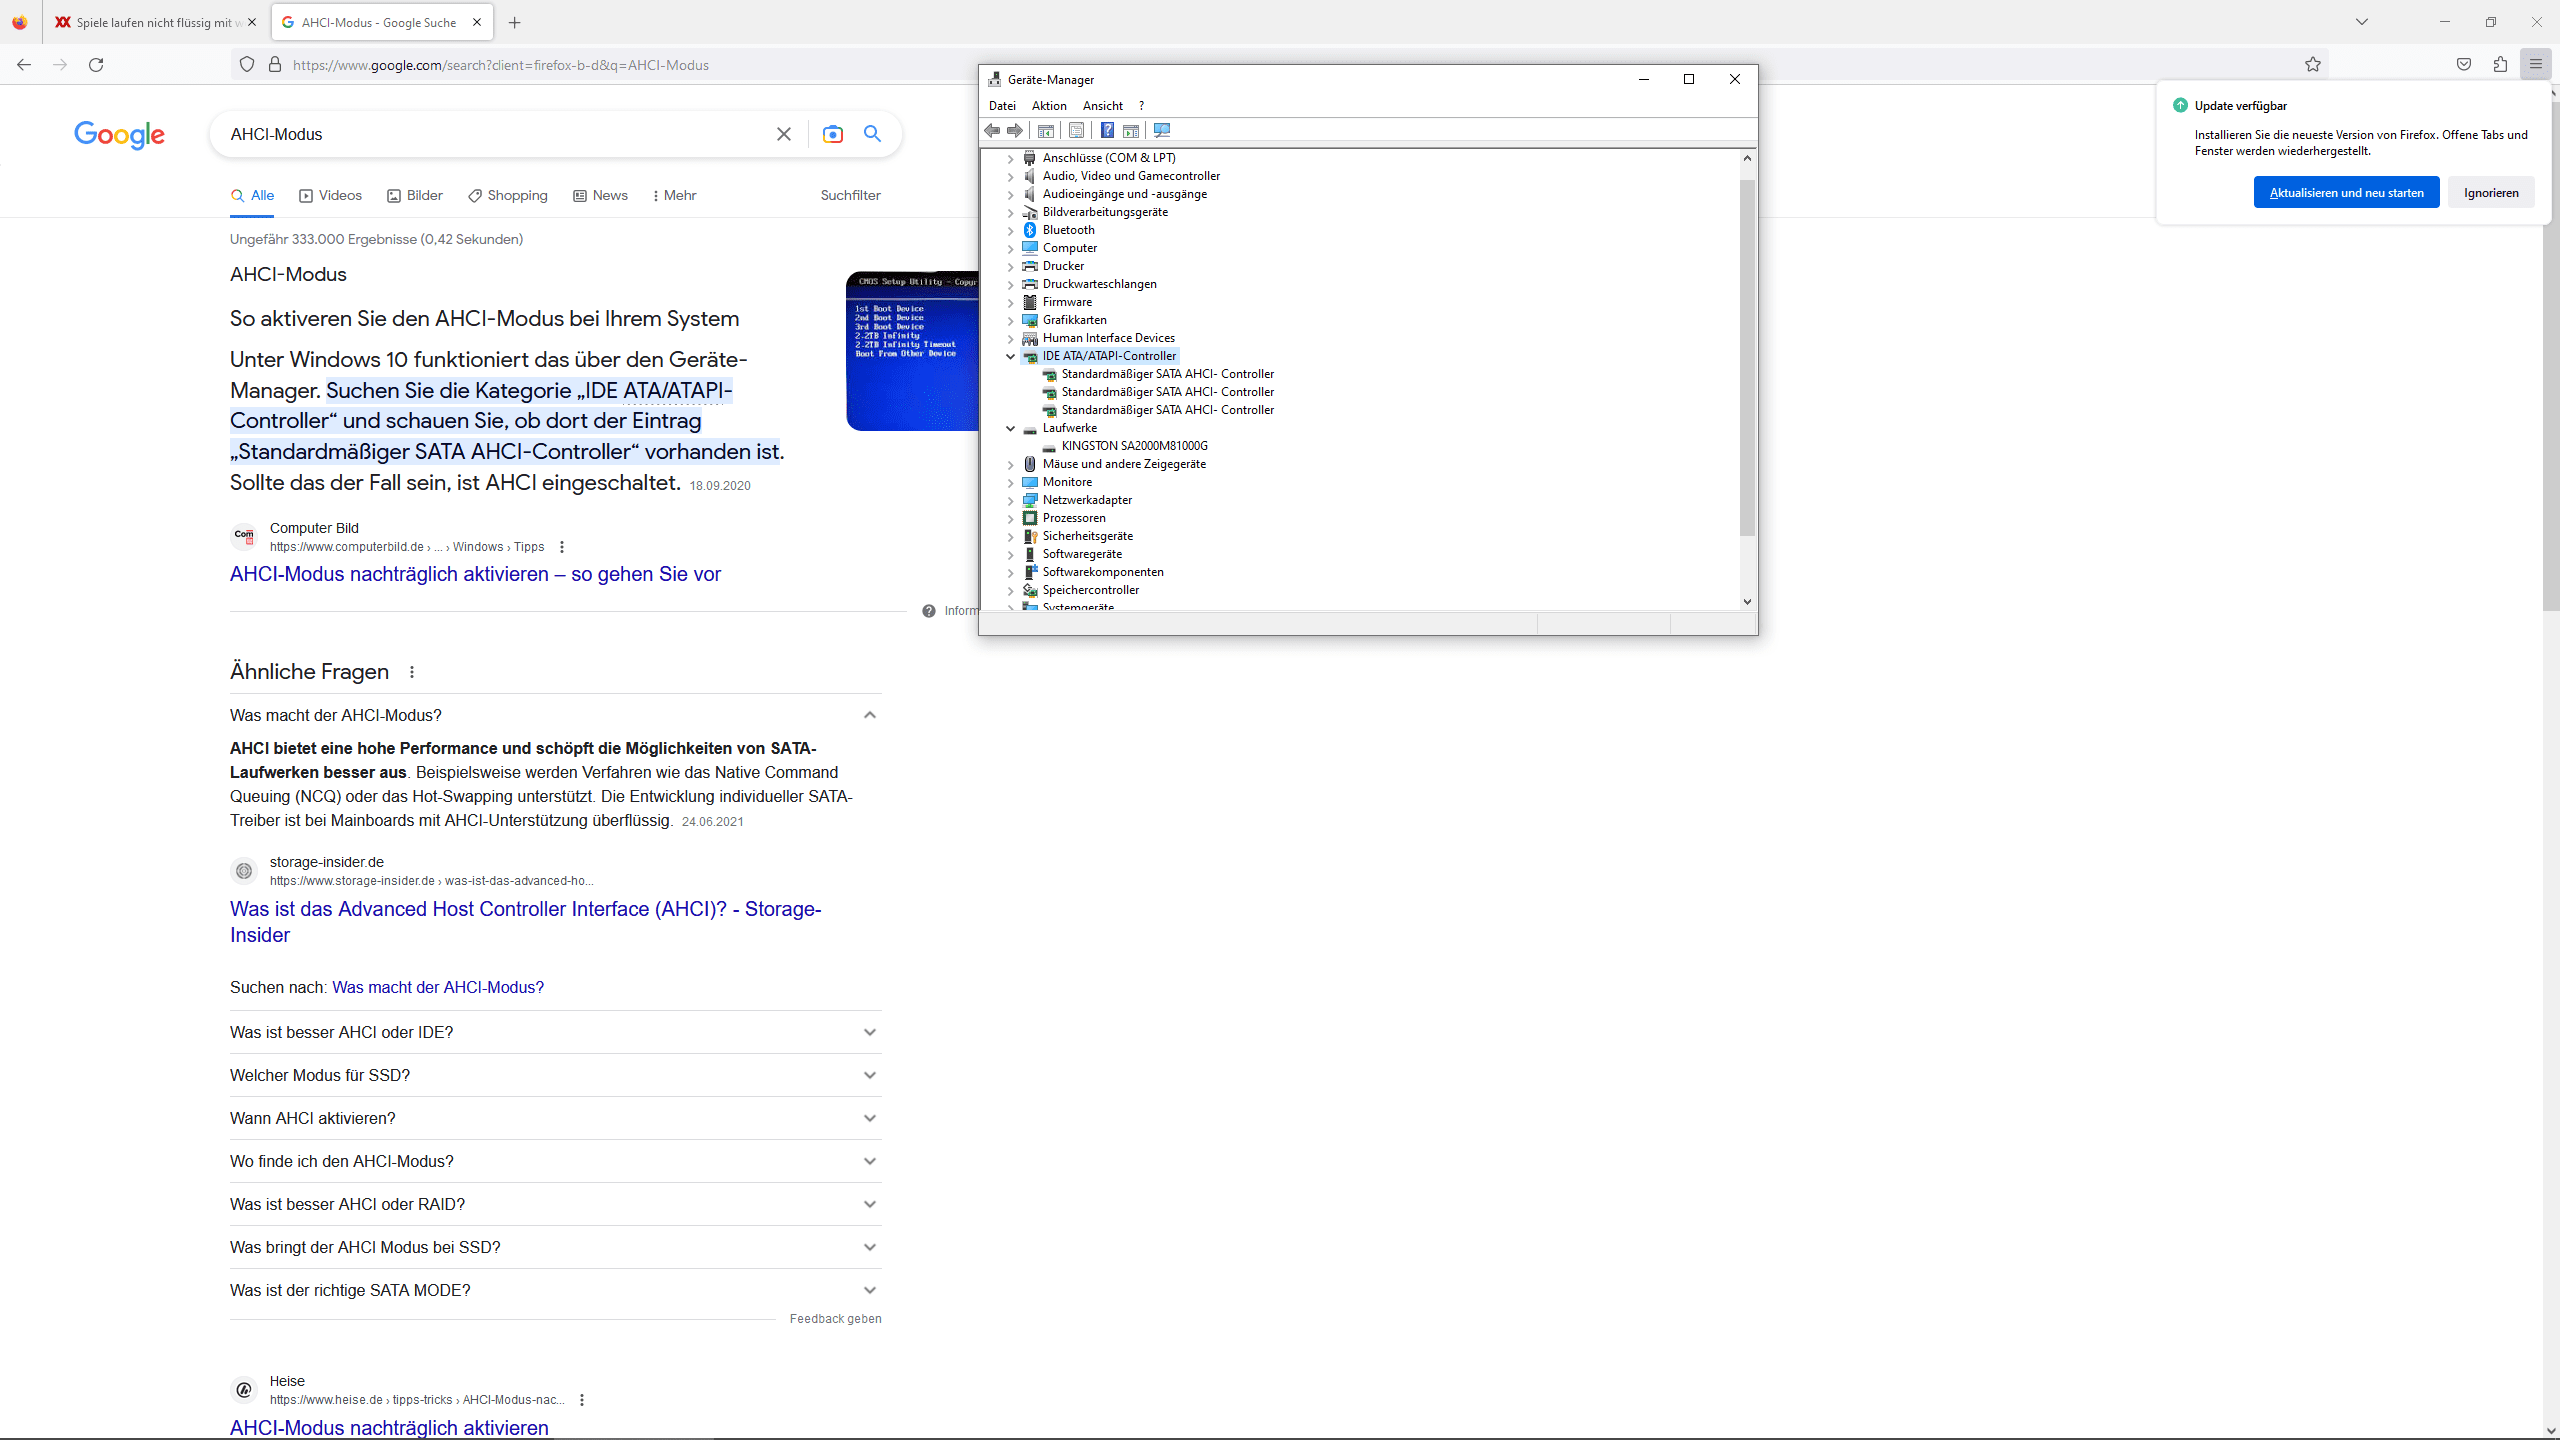Expand the Monitore category
This screenshot has width=2560, height=1440.
coord(1010,482)
